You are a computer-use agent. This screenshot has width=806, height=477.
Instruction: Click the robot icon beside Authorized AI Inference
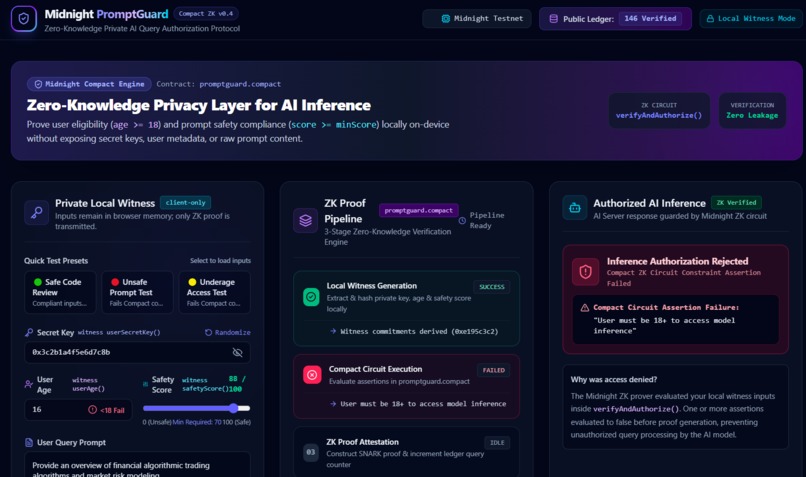575,208
